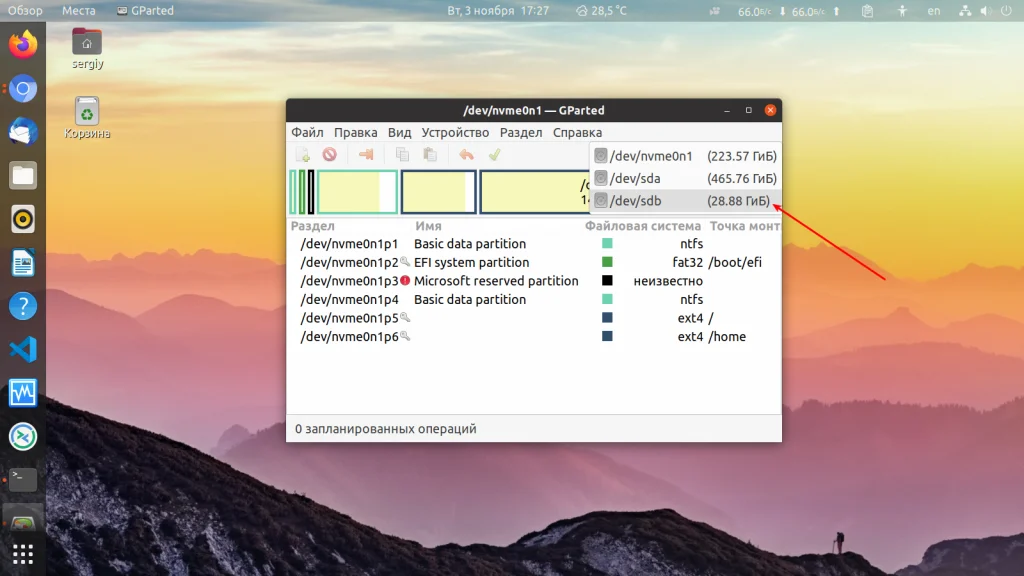Open the Места menu in top bar
The height and width of the screenshot is (576, 1024).
click(78, 10)
